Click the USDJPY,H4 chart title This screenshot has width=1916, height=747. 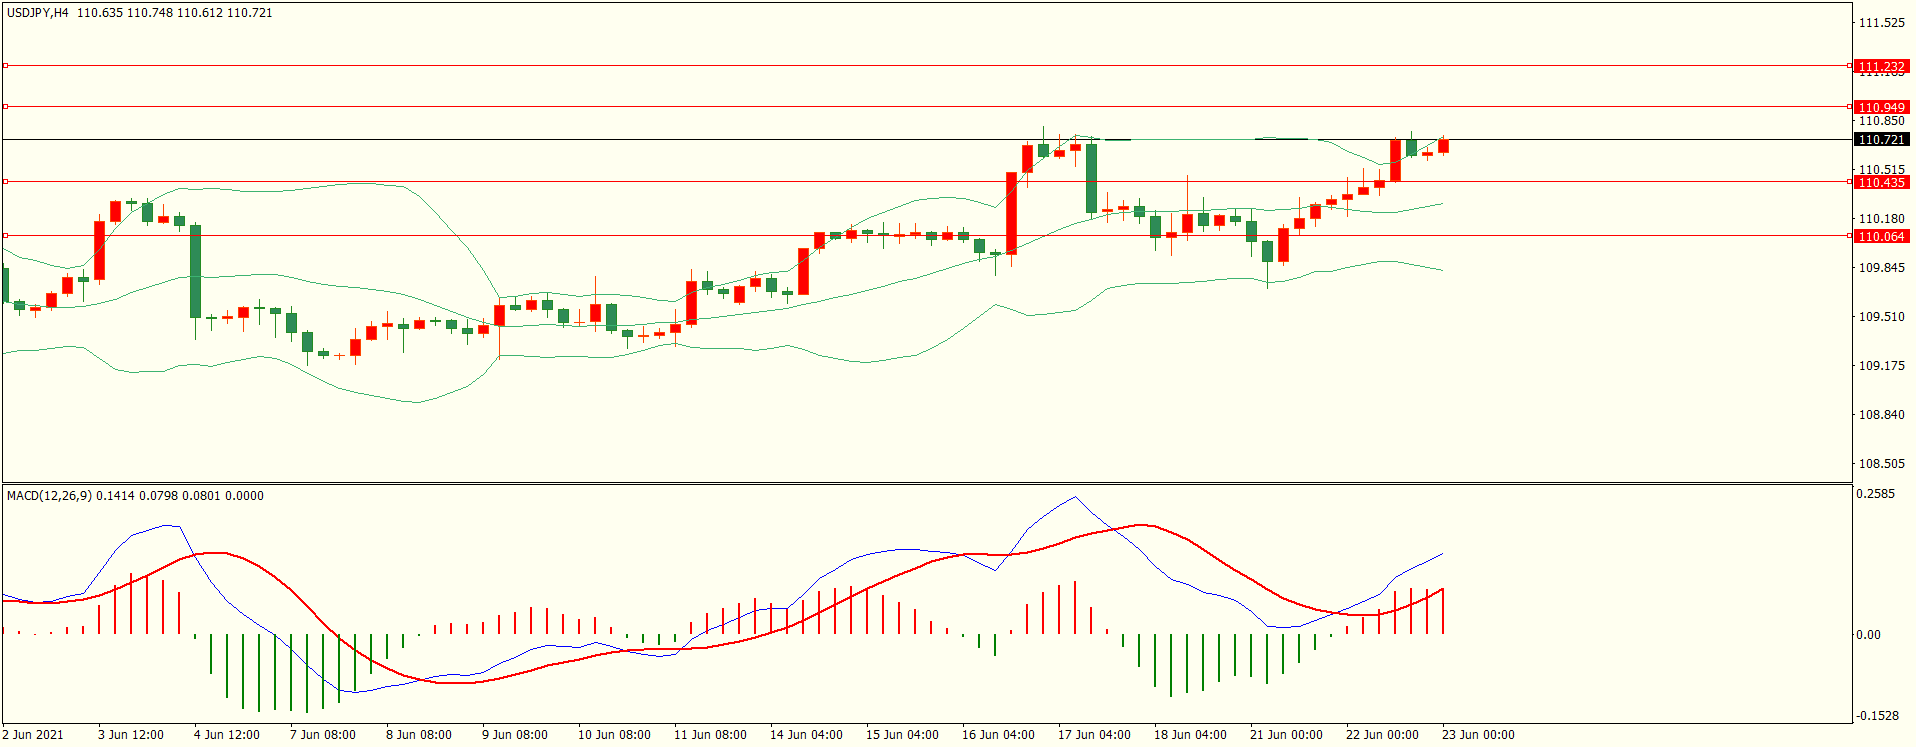coord(38,13)
